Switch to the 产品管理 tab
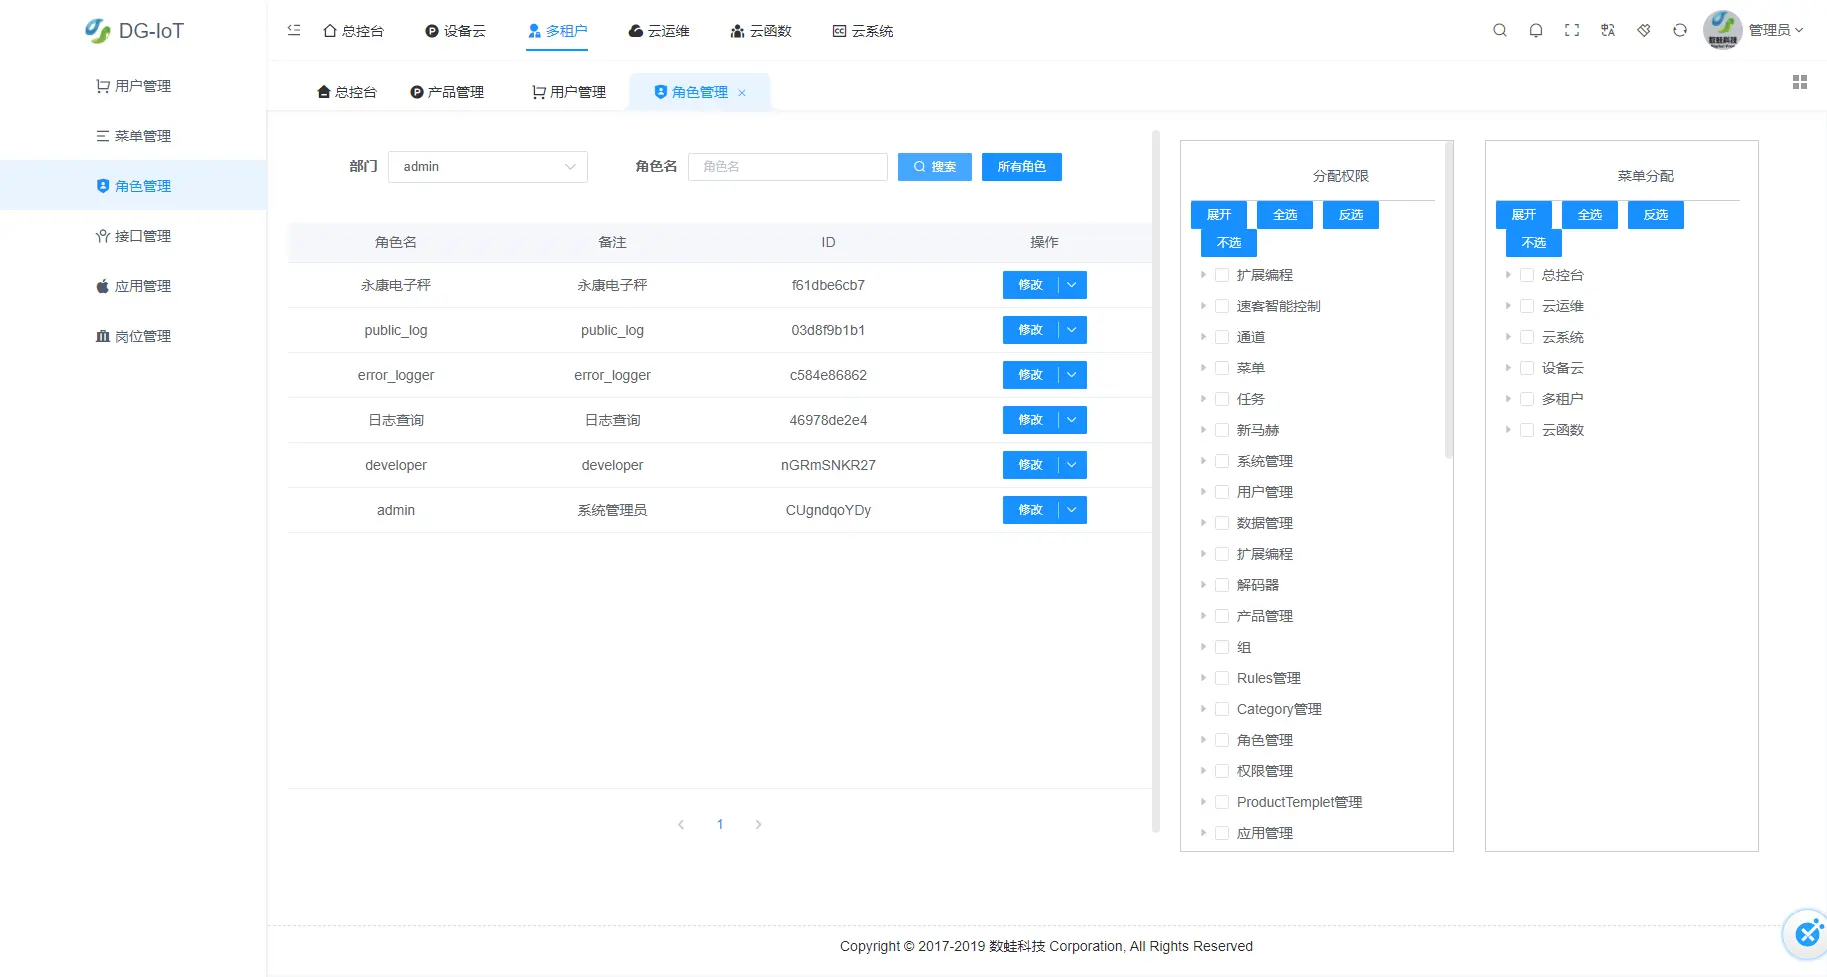The image size is (1827, 977). pyautogui.click(x=447, y=91)
